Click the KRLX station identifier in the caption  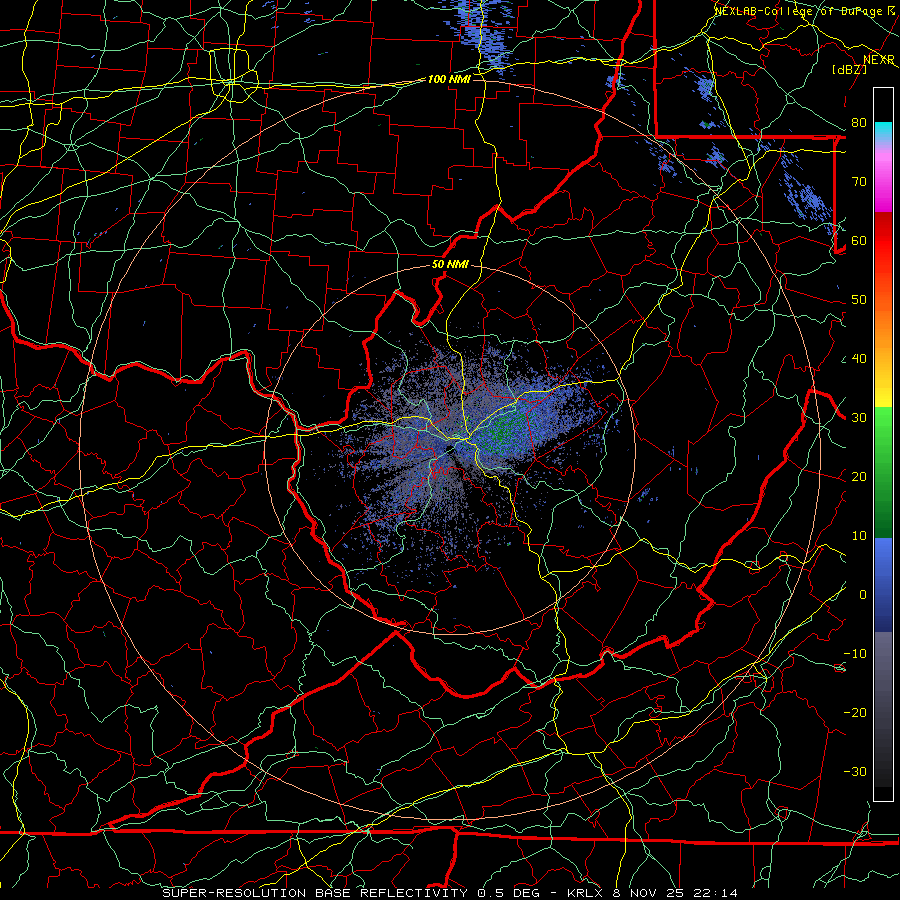click(x=585, y=893)
